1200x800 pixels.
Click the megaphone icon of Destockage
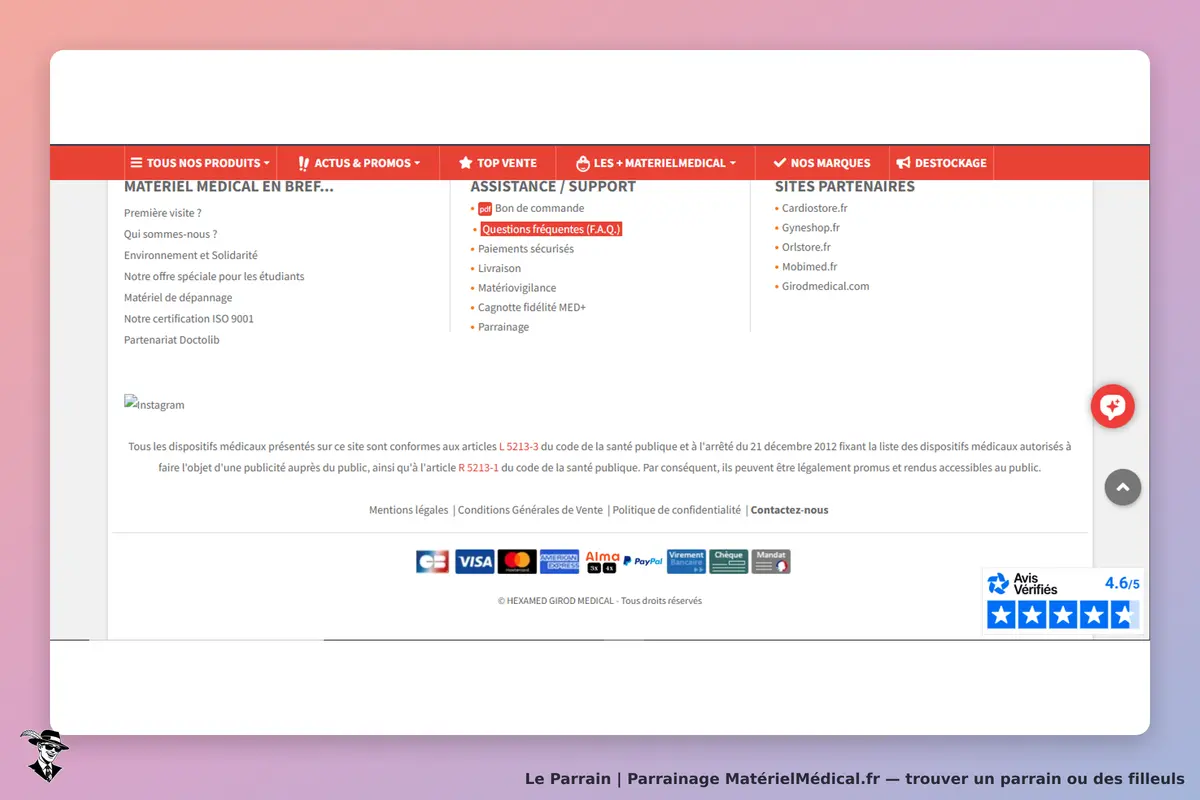click(x=903, y=163)
